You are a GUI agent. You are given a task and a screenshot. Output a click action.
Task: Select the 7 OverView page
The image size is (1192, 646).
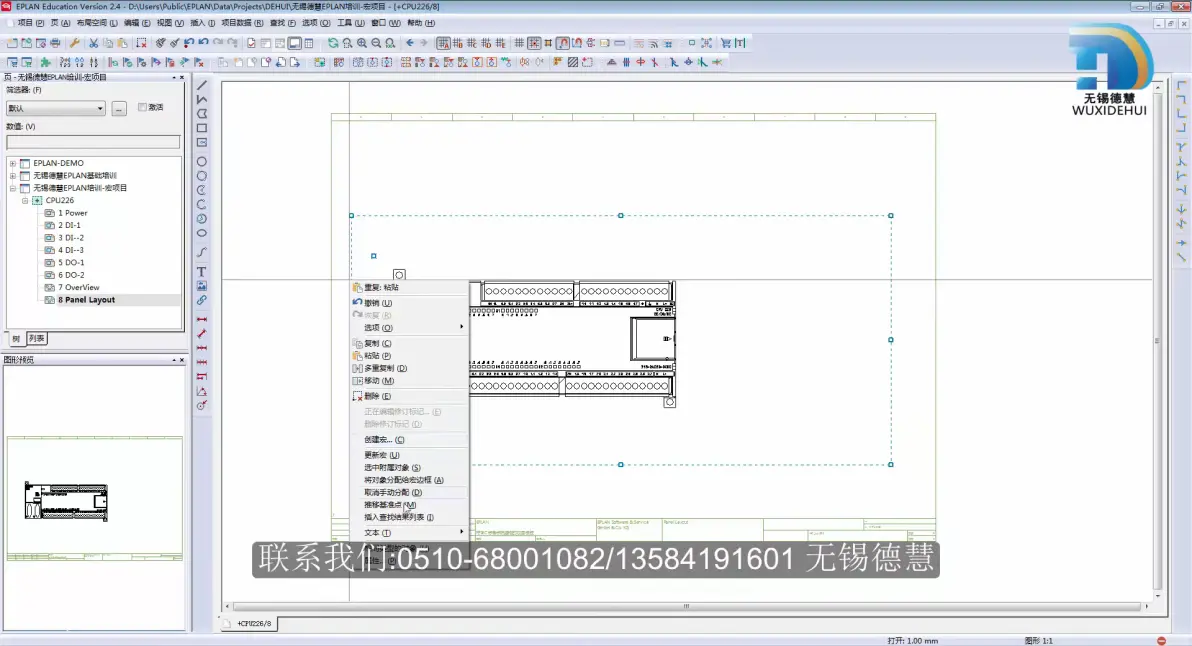78,288
